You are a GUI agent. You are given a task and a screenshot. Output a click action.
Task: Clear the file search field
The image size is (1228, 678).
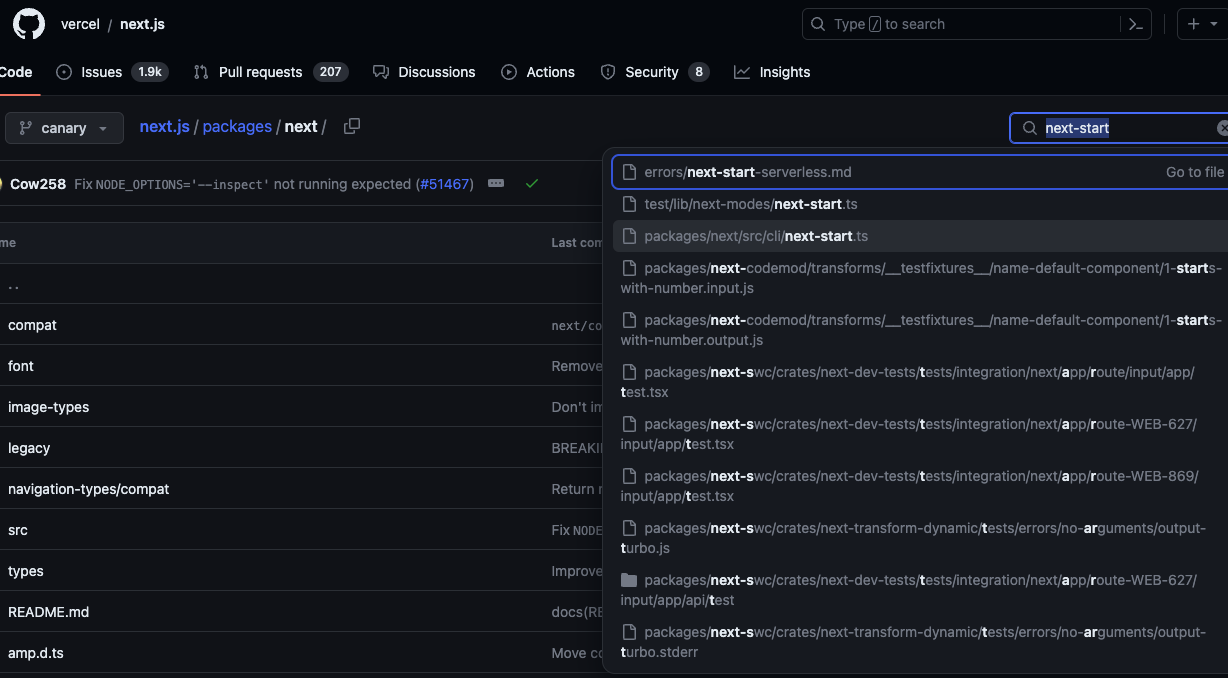[1222, 128]
